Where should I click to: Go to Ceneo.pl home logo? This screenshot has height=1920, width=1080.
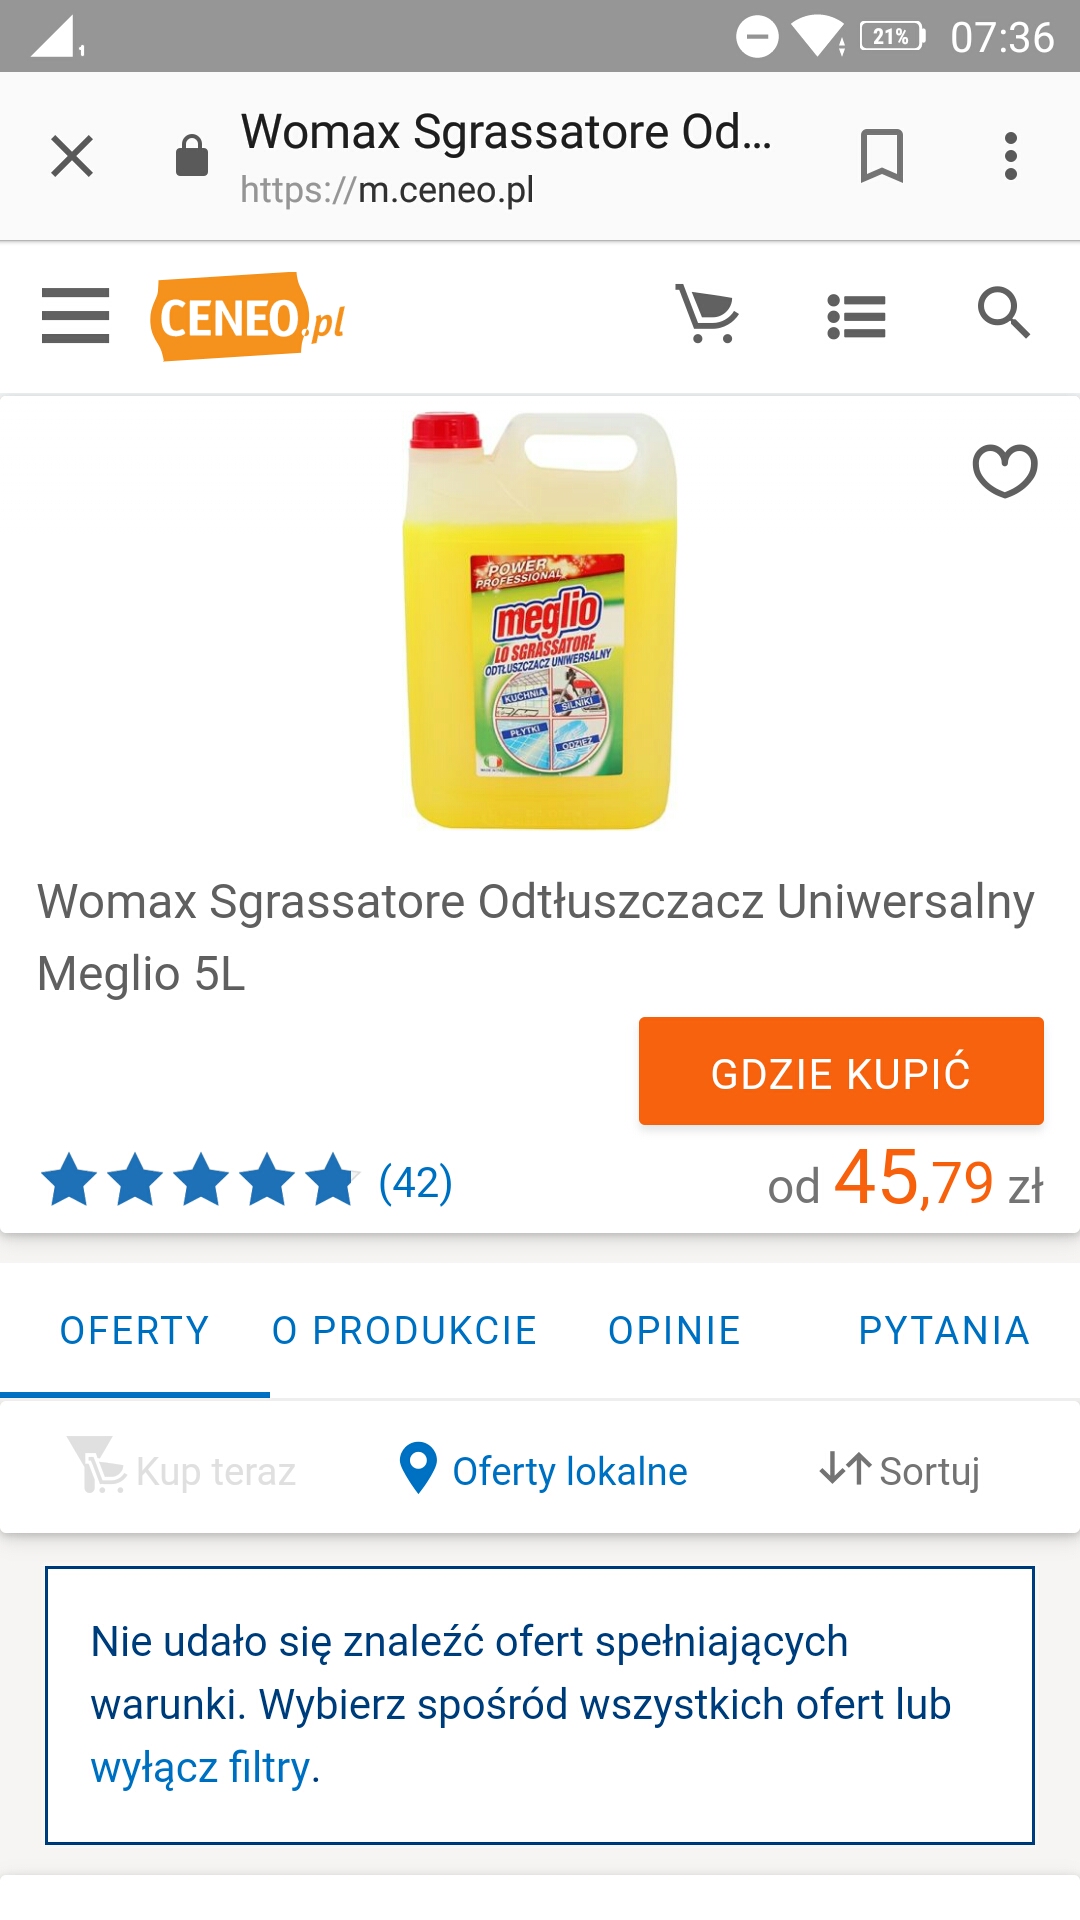coord(247,317)
